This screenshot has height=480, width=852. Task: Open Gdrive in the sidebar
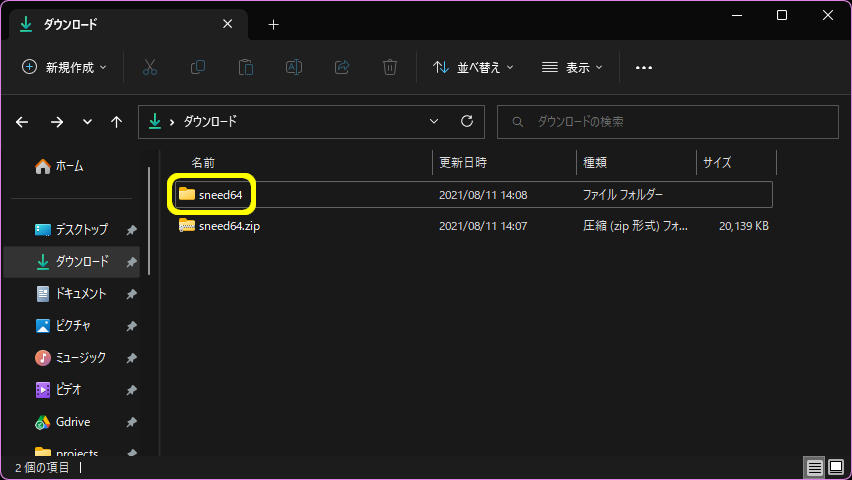[x=72, y=422]
